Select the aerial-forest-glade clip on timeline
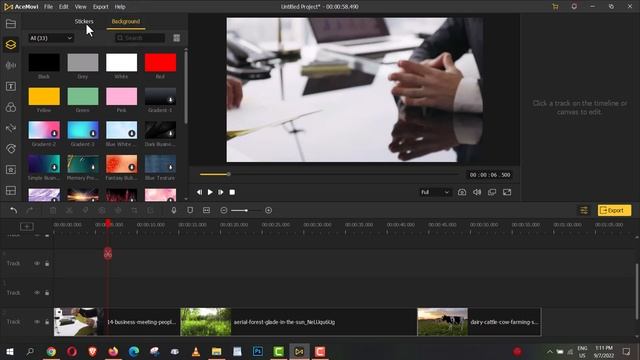 (x=299, y=322)
